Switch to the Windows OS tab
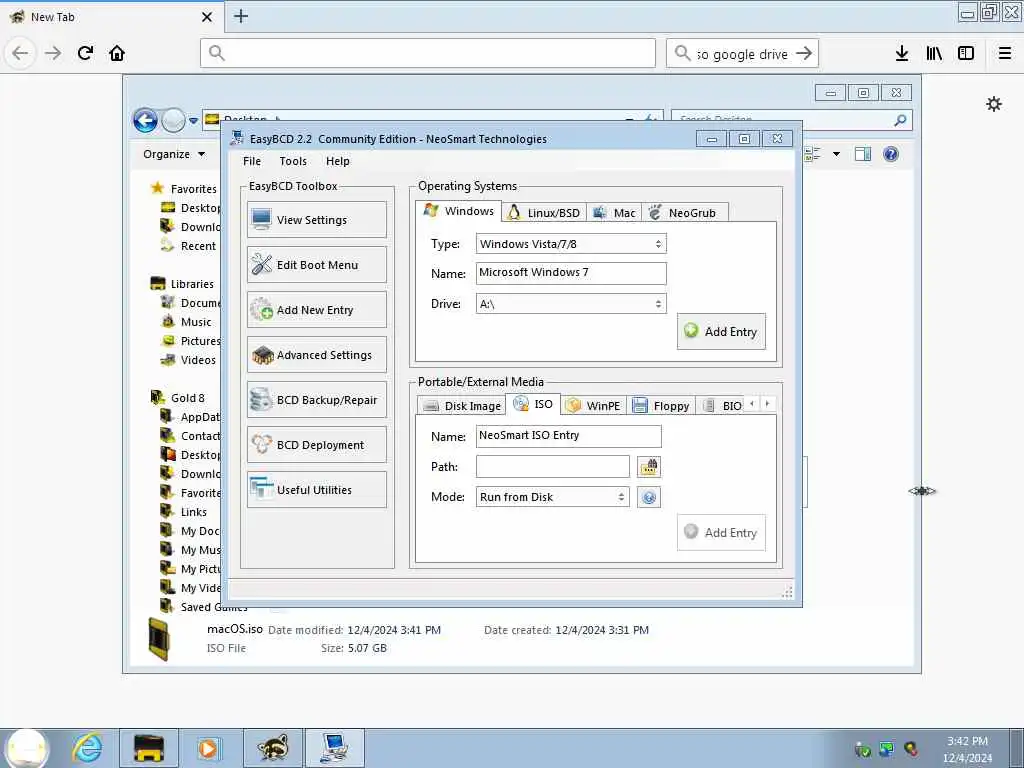 click(458, 211)
